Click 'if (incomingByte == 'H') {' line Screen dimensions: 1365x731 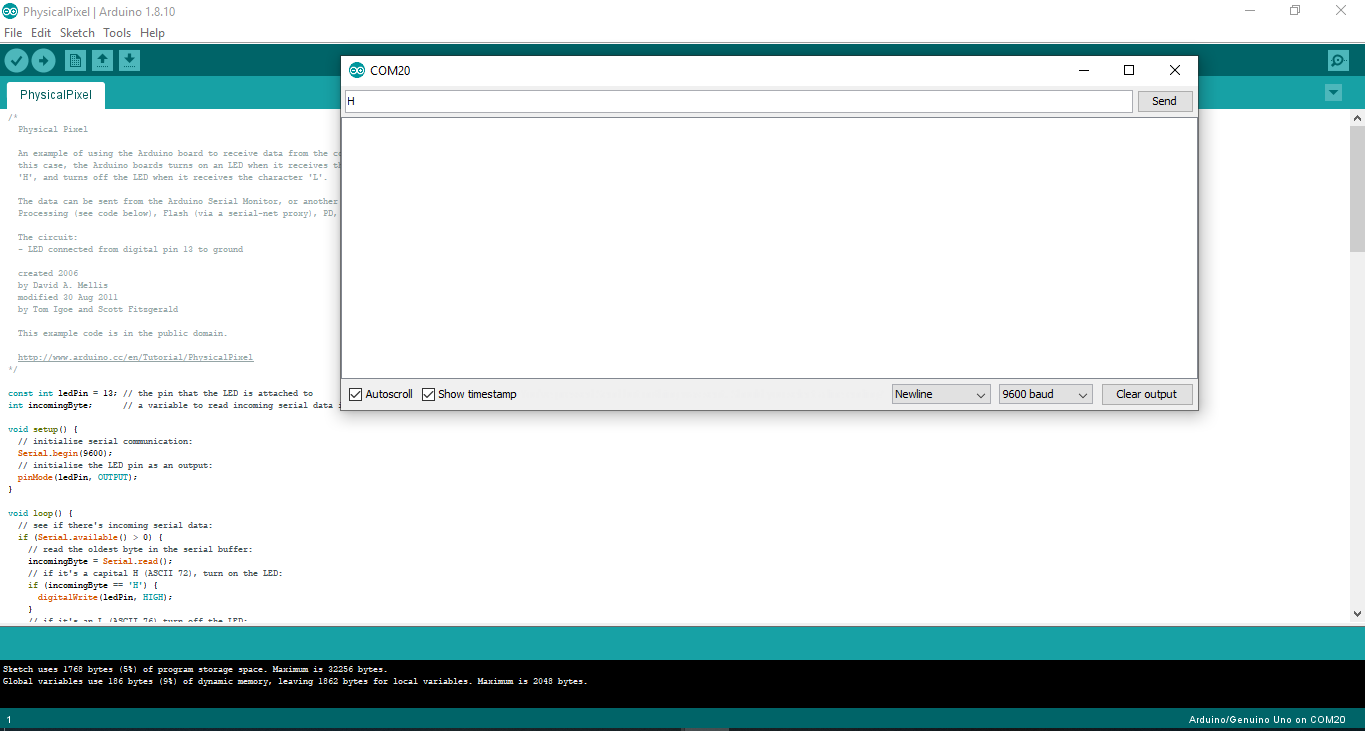tap(93, 585)
